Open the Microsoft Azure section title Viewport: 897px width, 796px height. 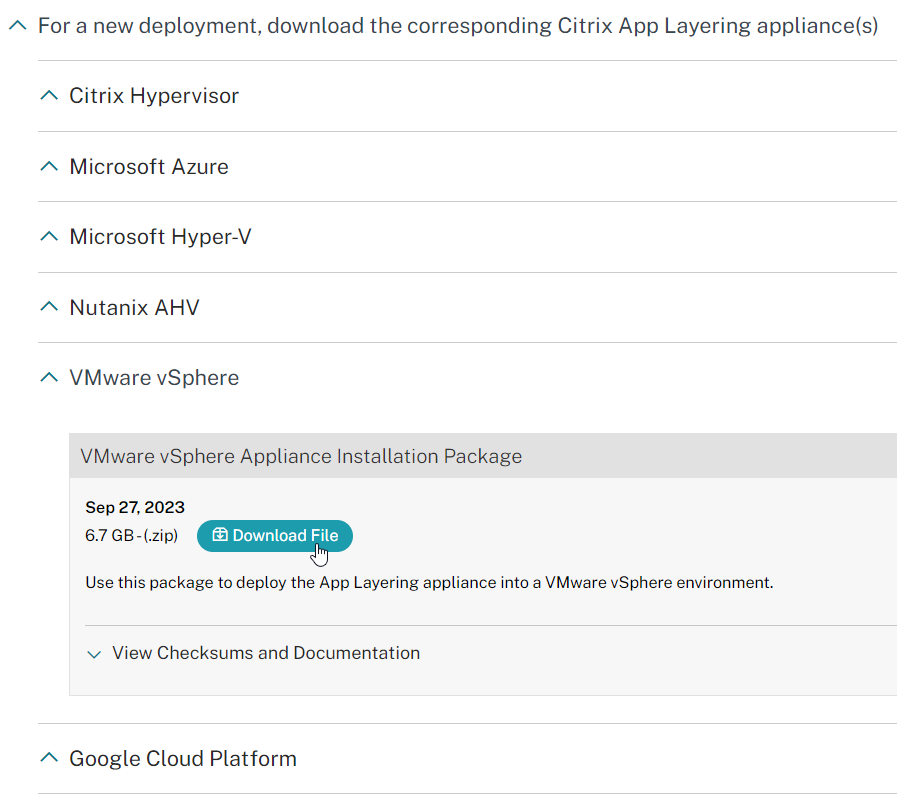(x=149, y=167)
